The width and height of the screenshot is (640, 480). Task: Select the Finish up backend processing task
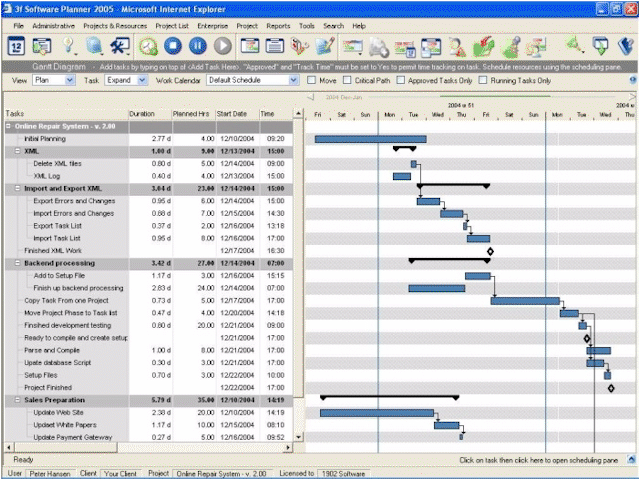pyautogui.click(x=149, y=288)
